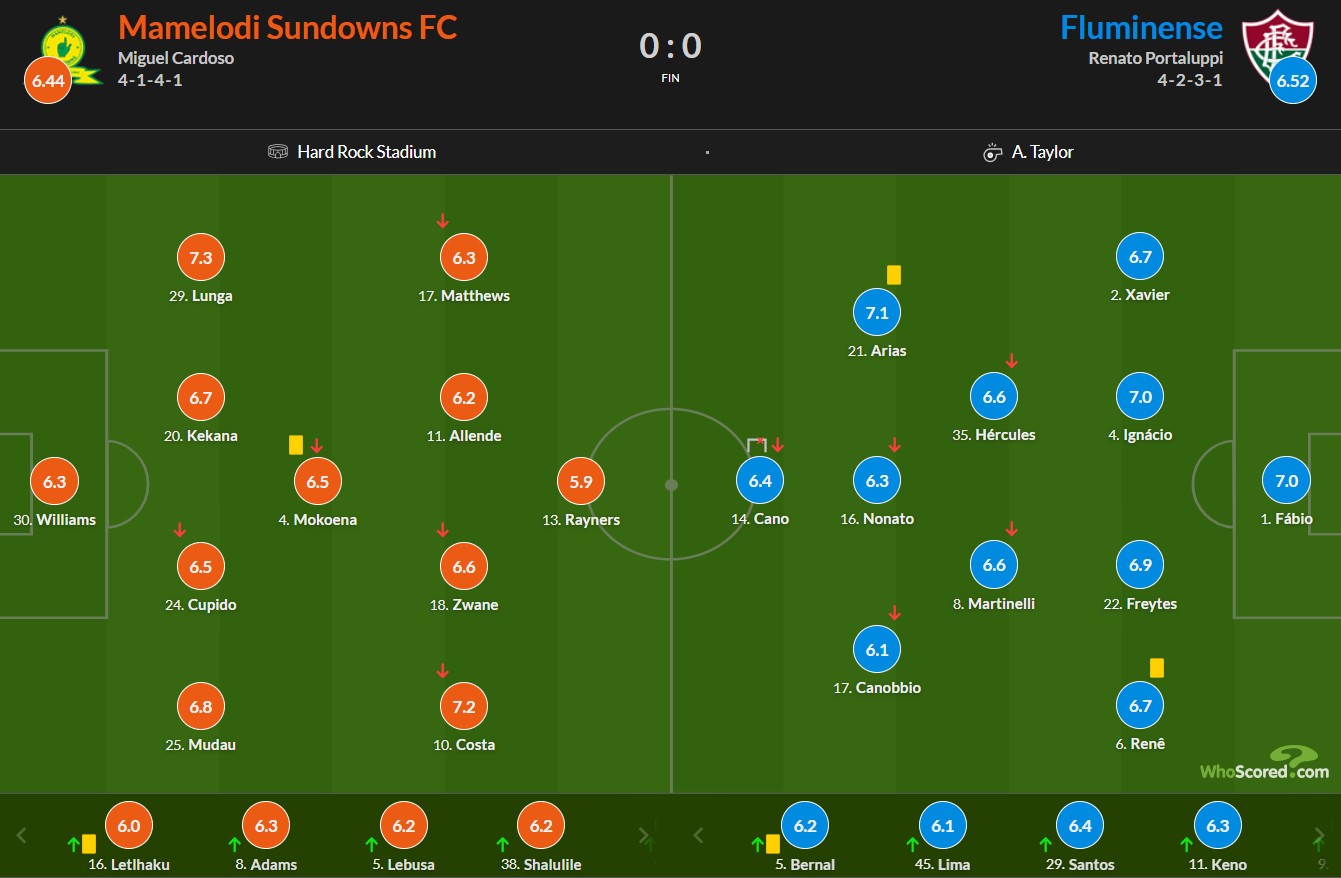Click the WhoScored.com logo

pyautogui.click(x=1266, y=763)
